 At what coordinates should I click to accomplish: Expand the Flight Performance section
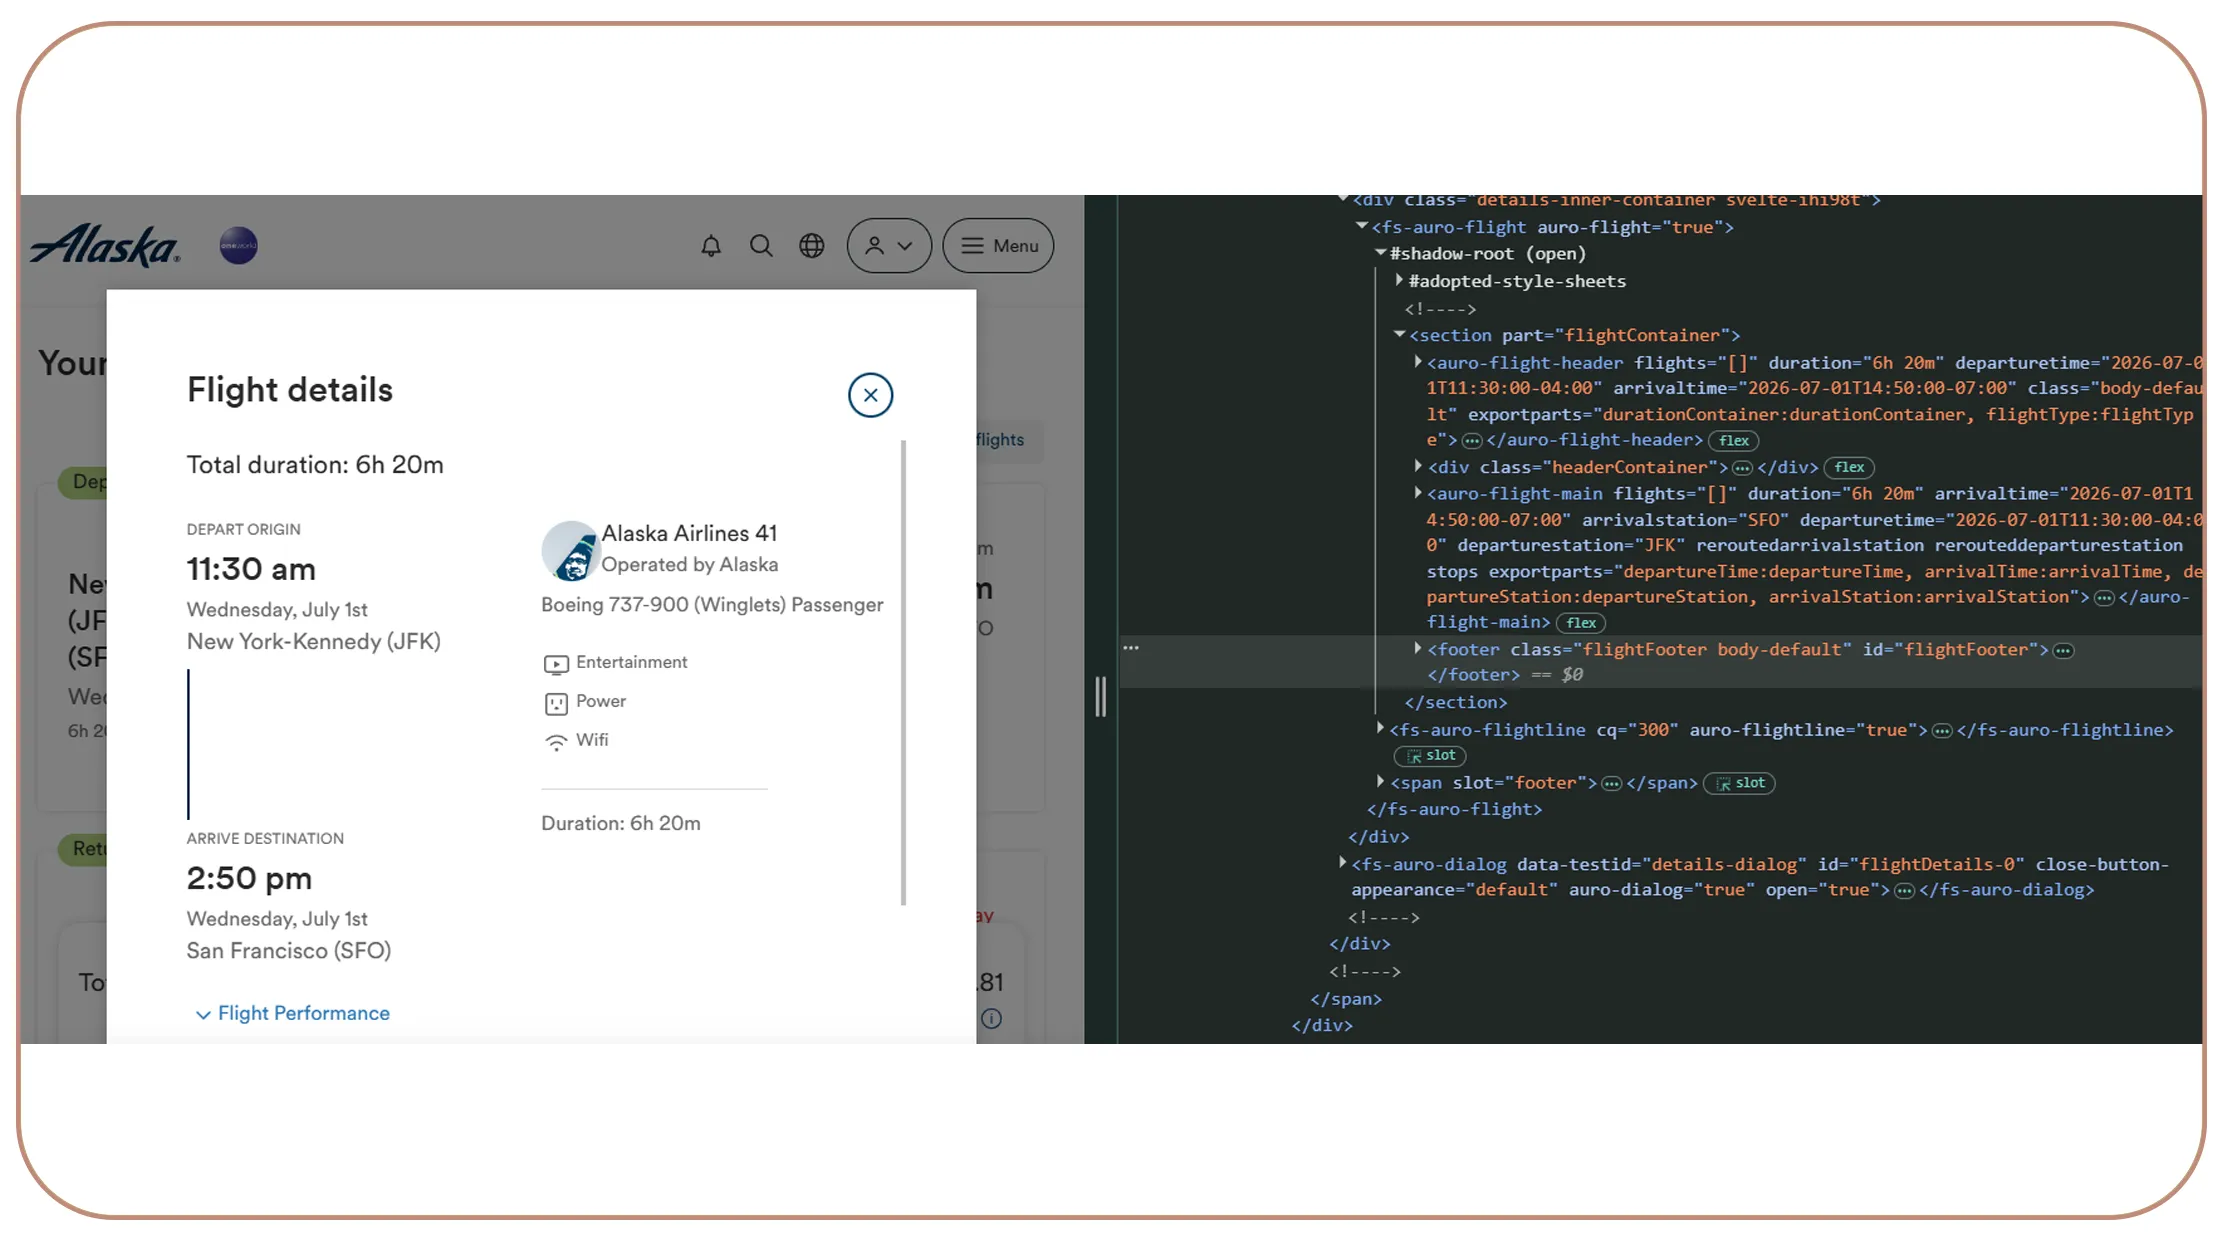293,1013
